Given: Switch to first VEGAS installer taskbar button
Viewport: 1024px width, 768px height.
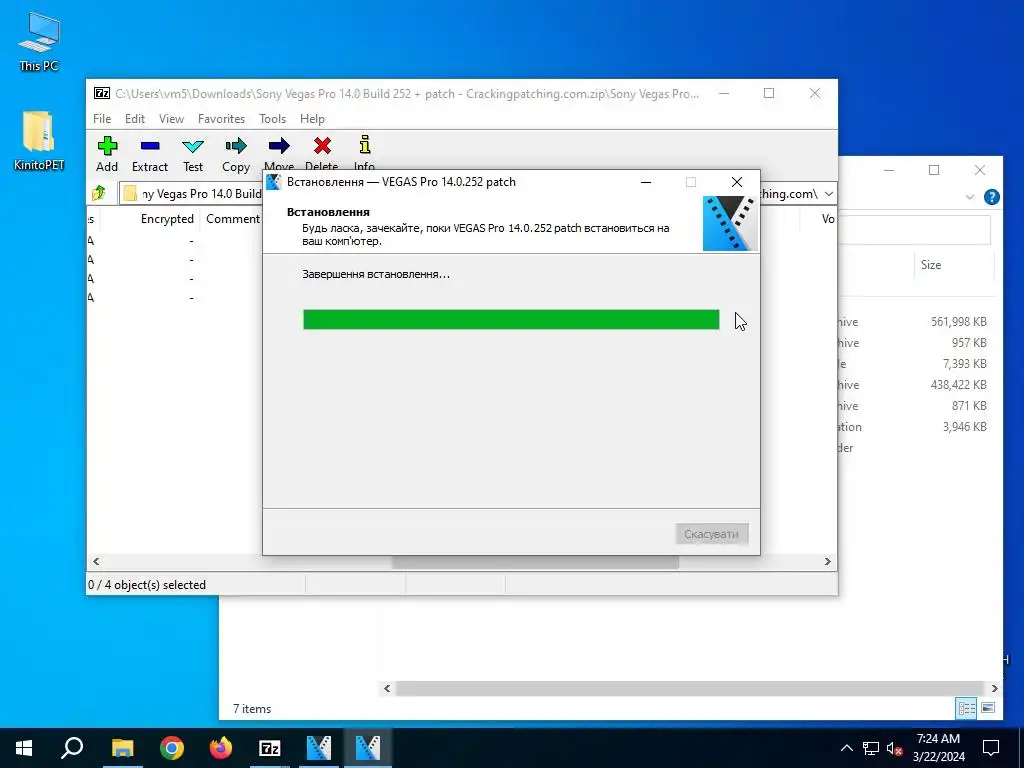Looking at the screenshot, I should [x=319, y=748].
